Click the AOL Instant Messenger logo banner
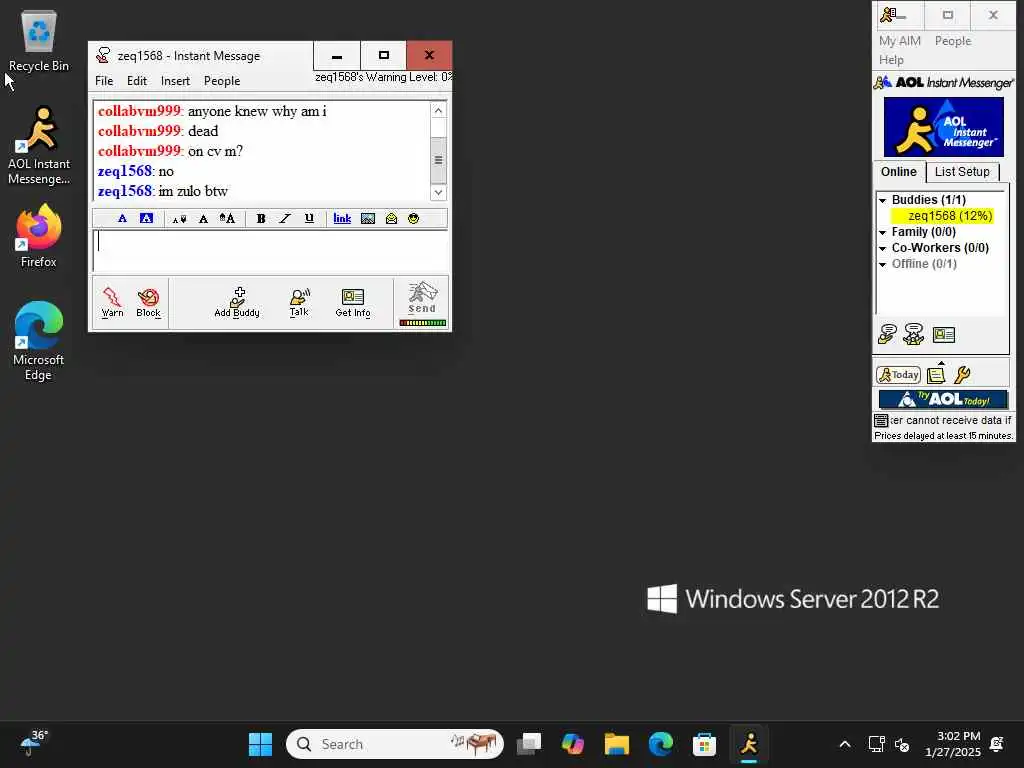The image size is (1024, 768). pos(943,127)
